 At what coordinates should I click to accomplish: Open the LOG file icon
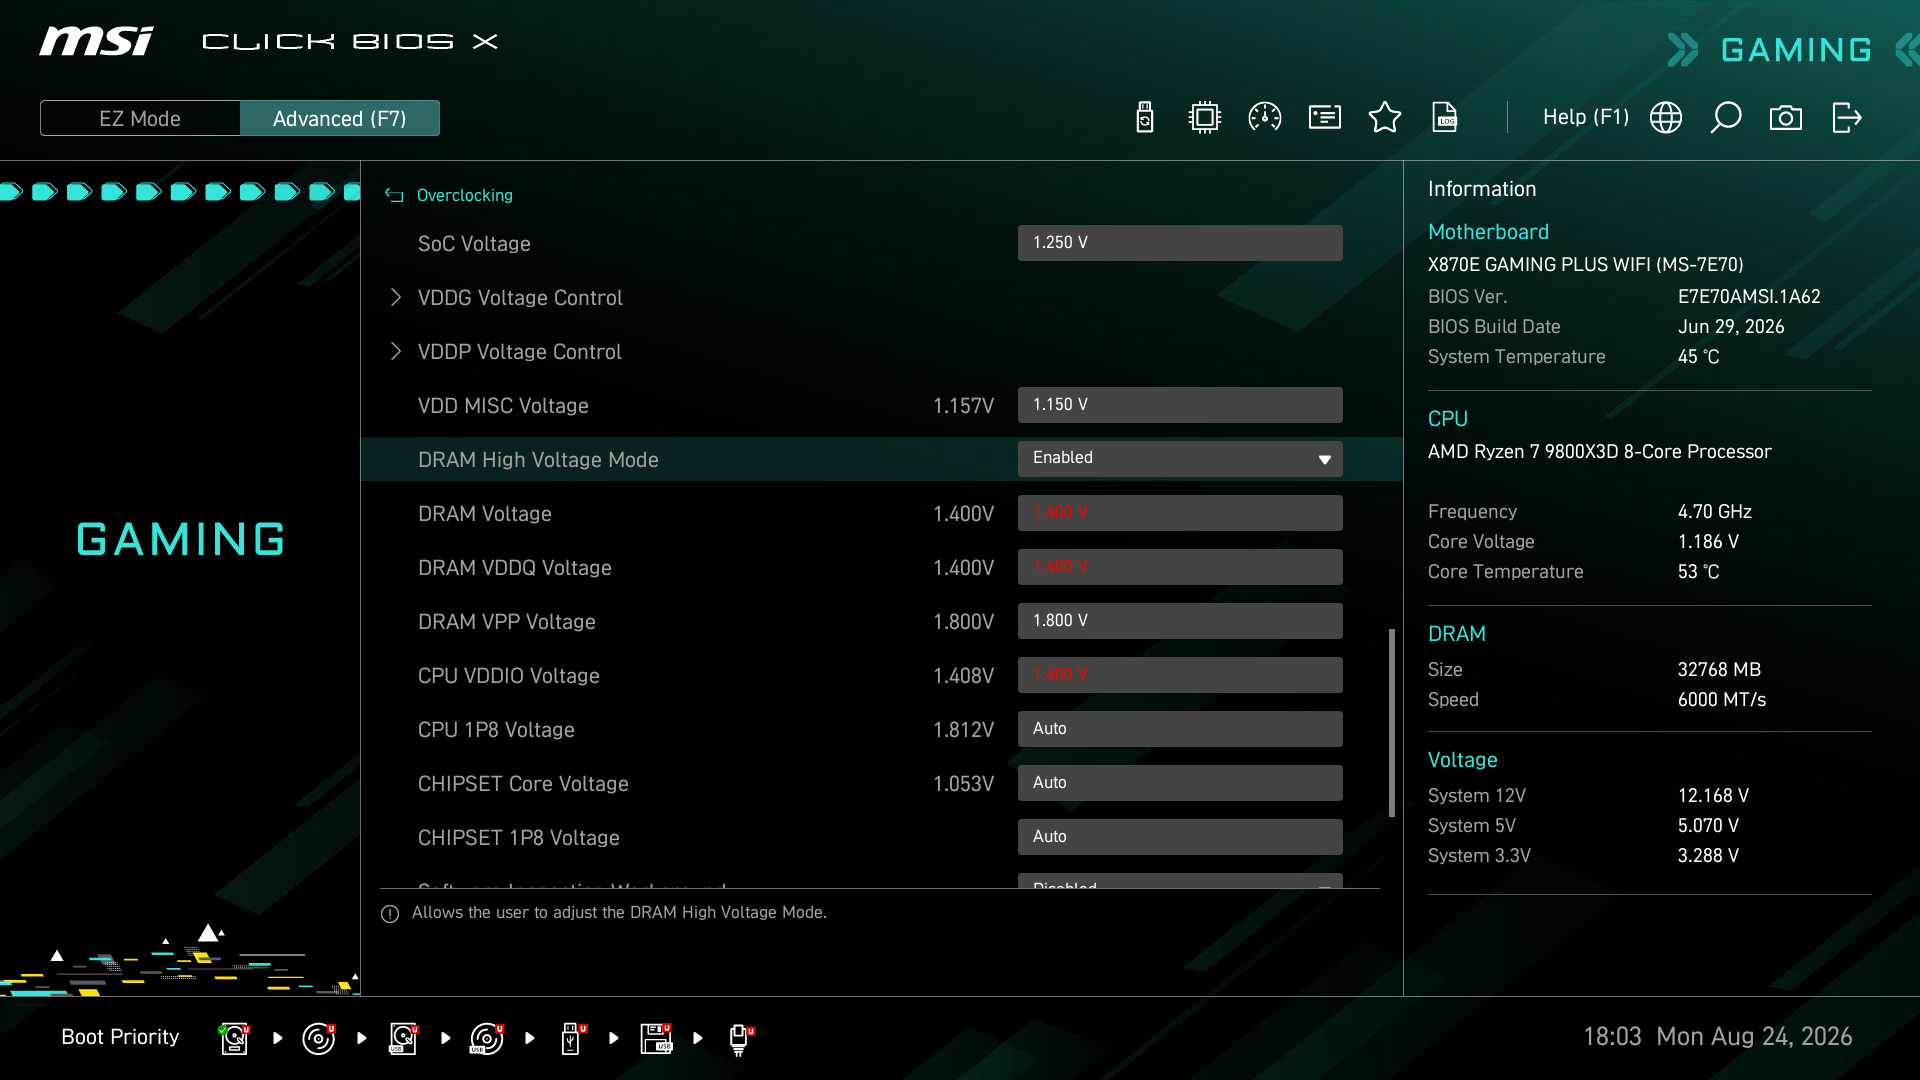[1445, 118]
